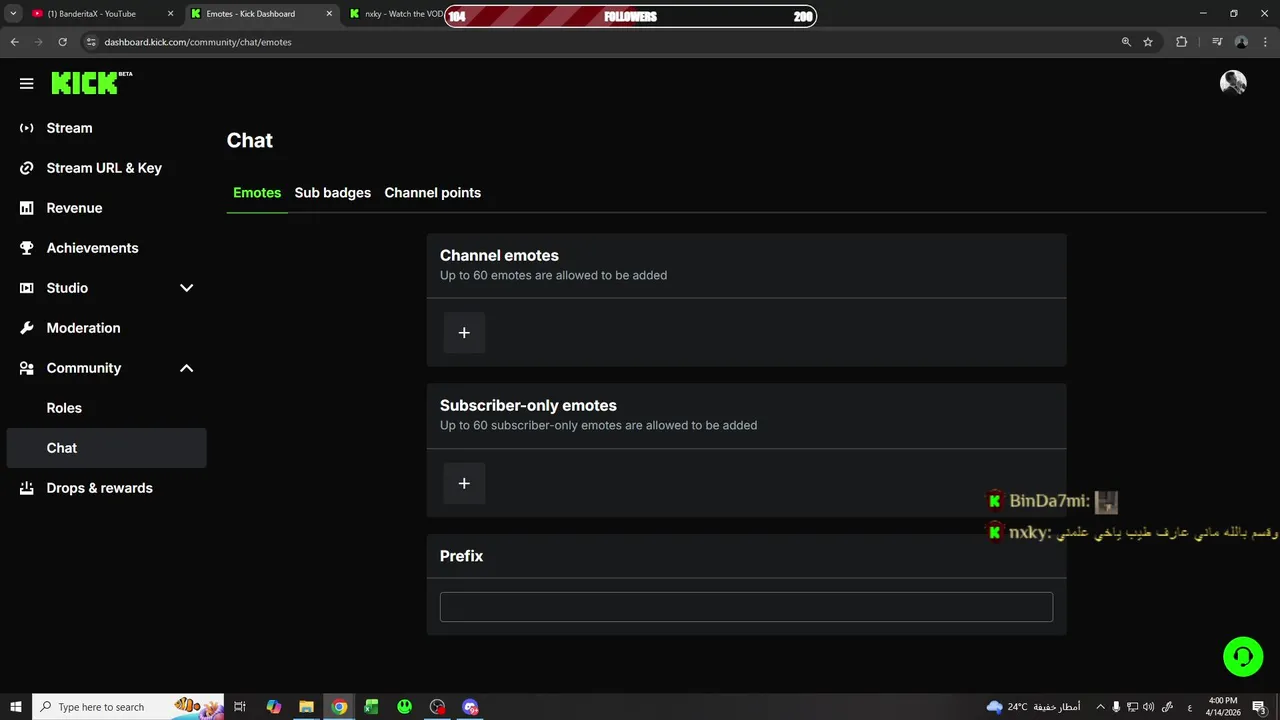Image resolution: width=1280 pixels, height=720 pixels.
Task: Add a new channel emote with plus
Action: point(464,333)
